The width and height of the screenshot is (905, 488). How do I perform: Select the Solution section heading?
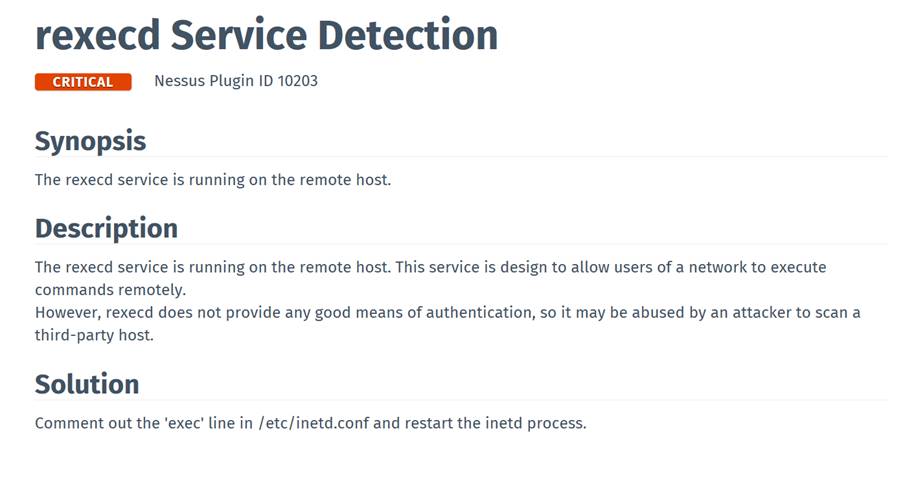point(87,384)
